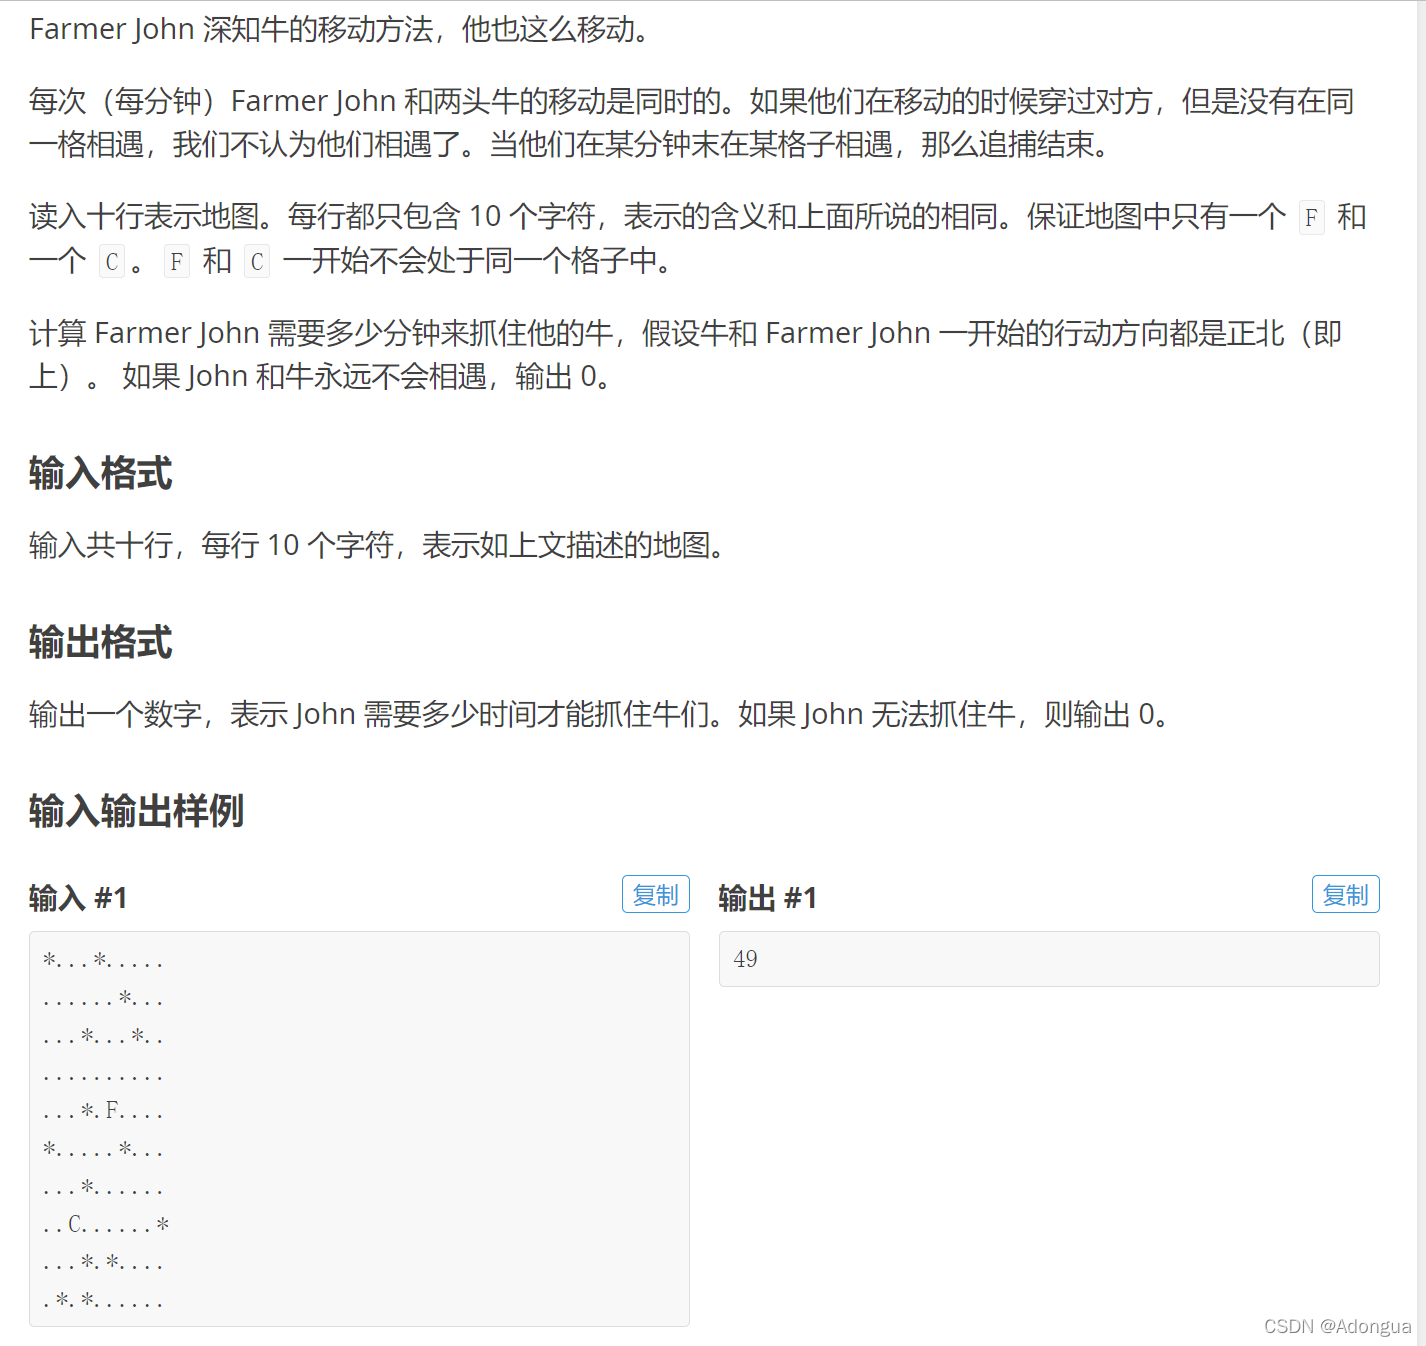
Task: Click the sentence 输出一个数字，表示 John
Action: point(600,714)
